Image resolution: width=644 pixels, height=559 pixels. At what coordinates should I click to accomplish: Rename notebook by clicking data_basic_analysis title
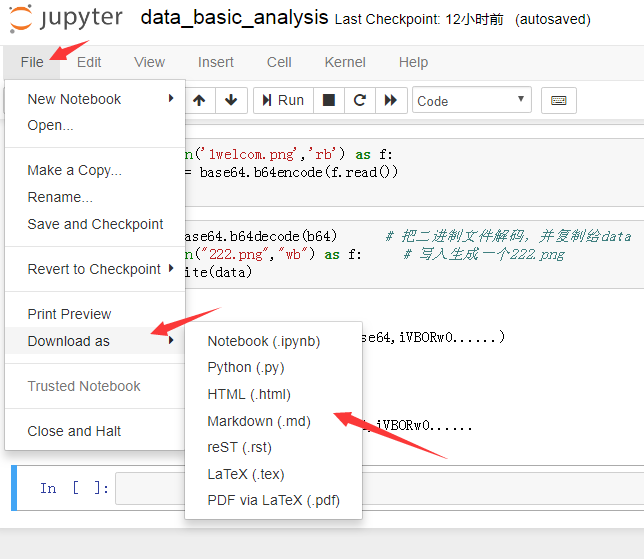point(234,18)
